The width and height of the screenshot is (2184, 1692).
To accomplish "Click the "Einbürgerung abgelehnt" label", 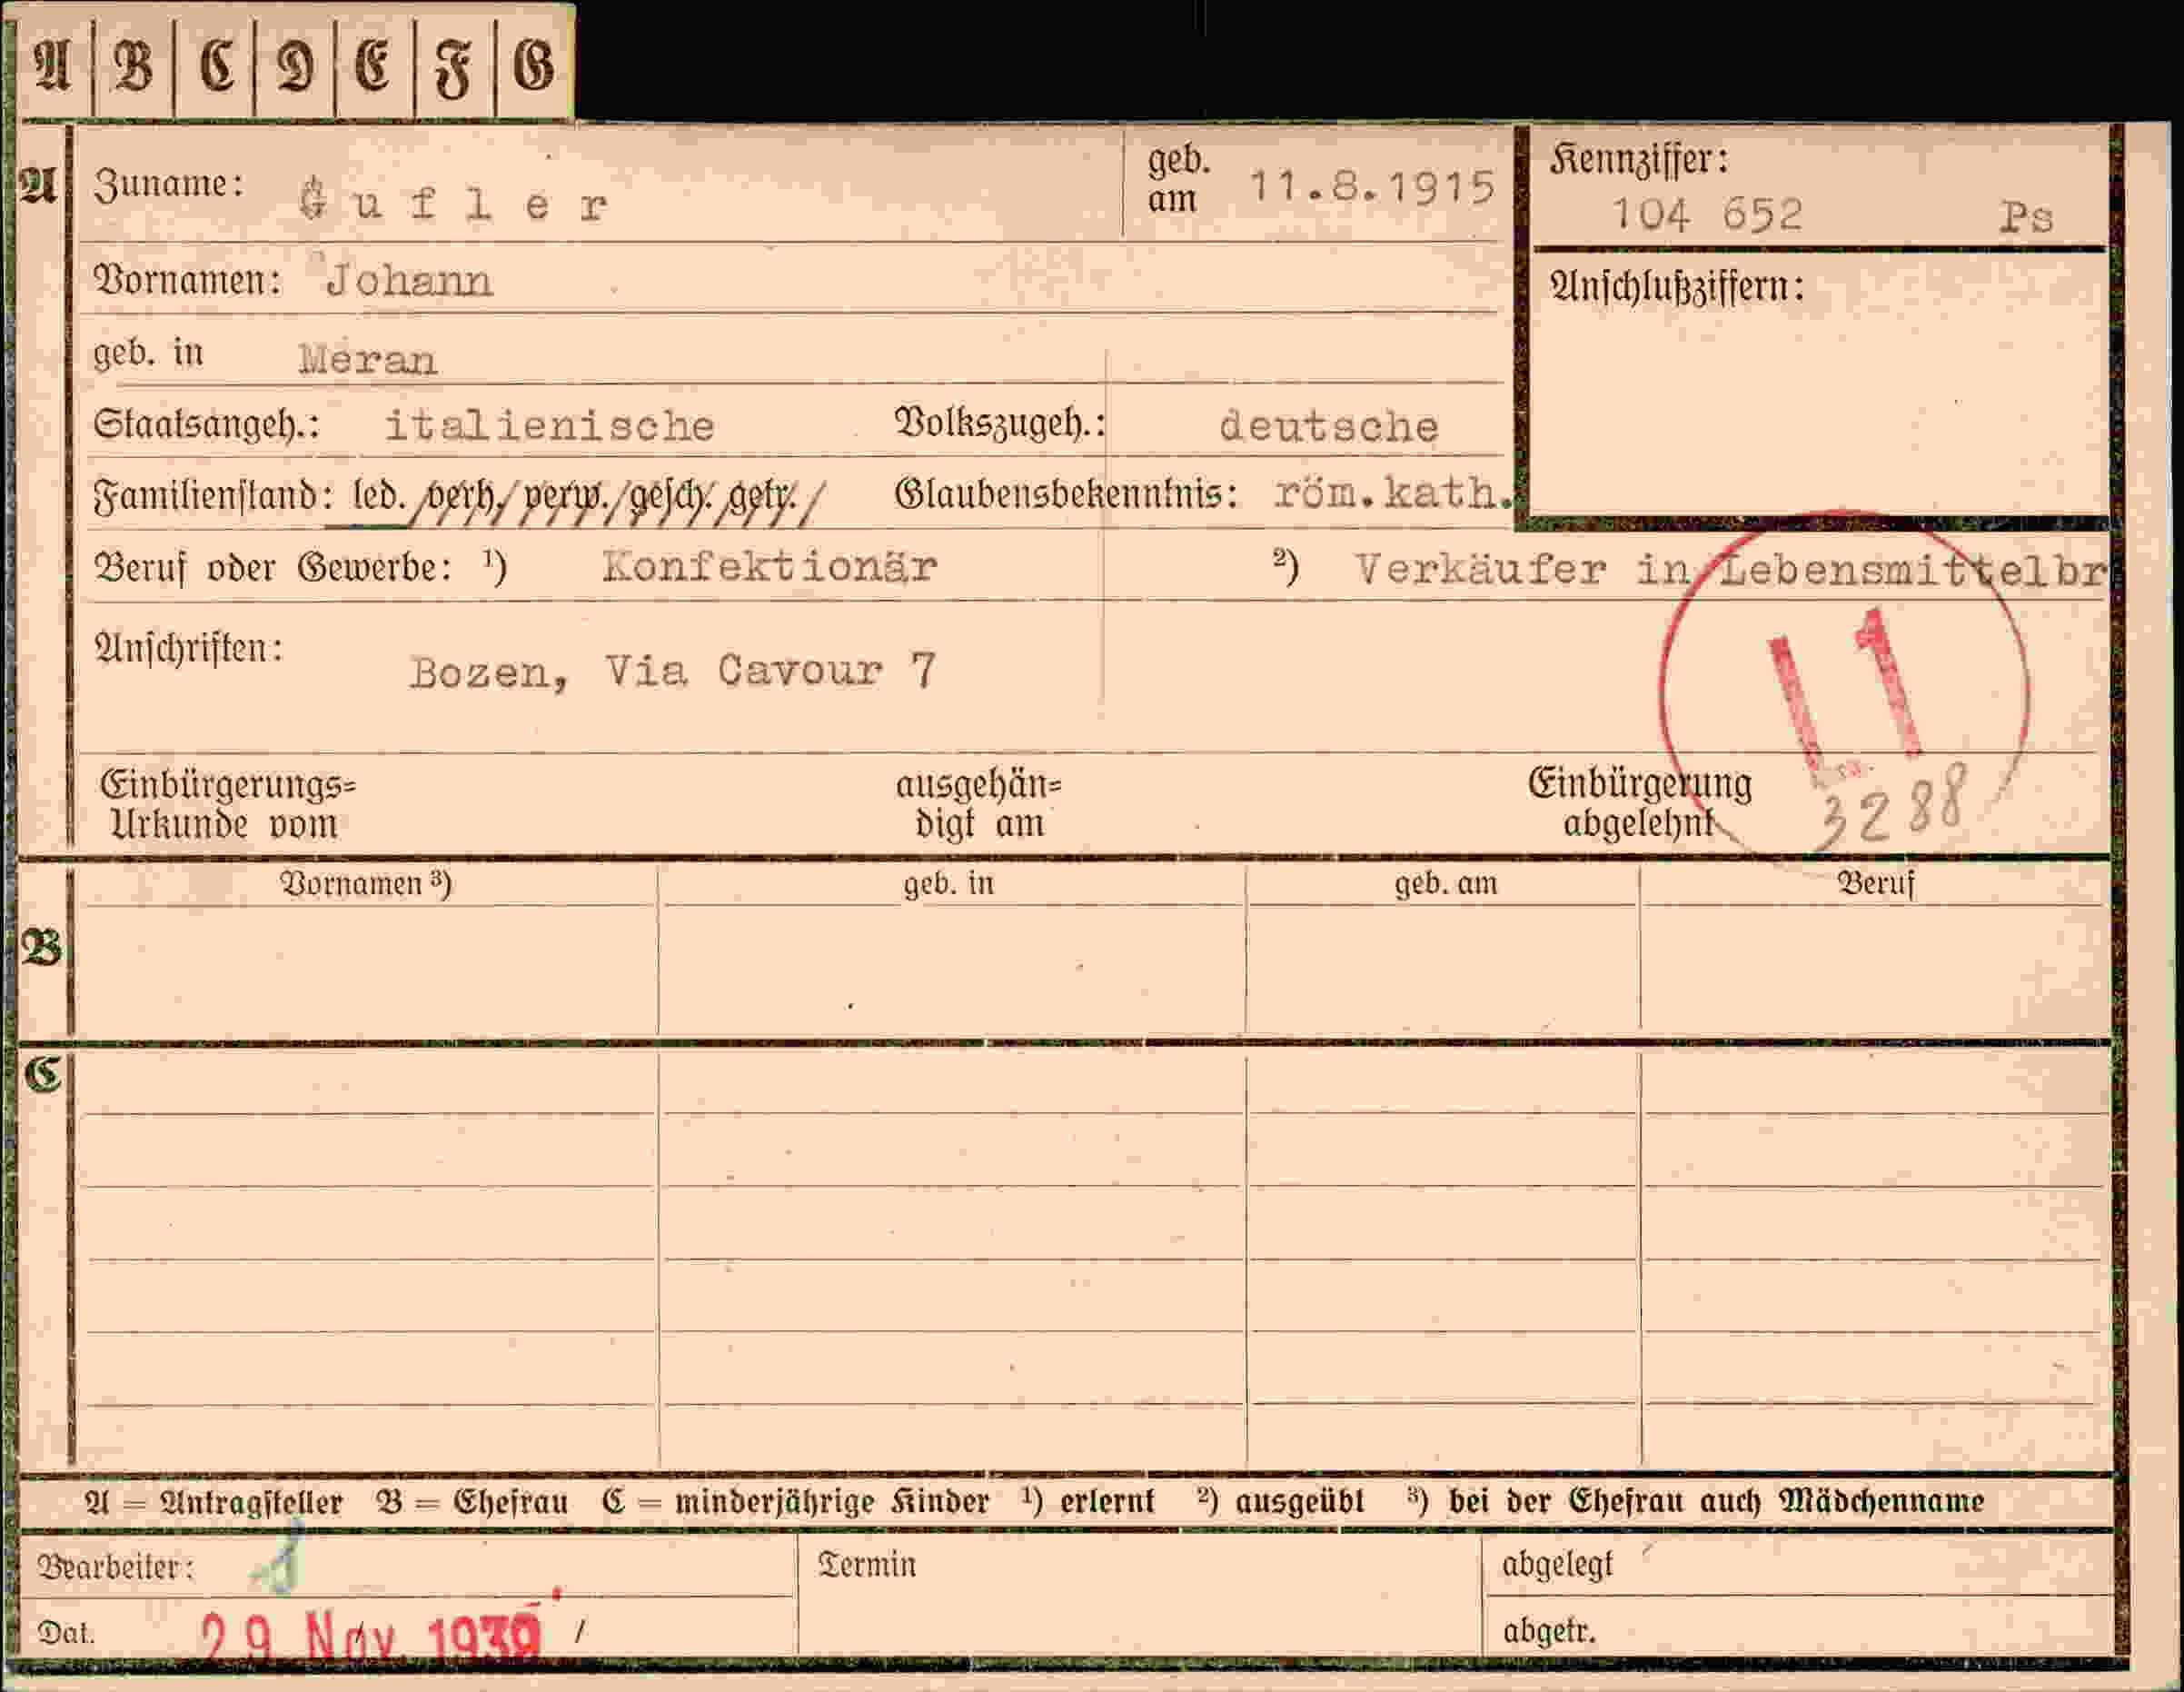I will coord(1639,803).
